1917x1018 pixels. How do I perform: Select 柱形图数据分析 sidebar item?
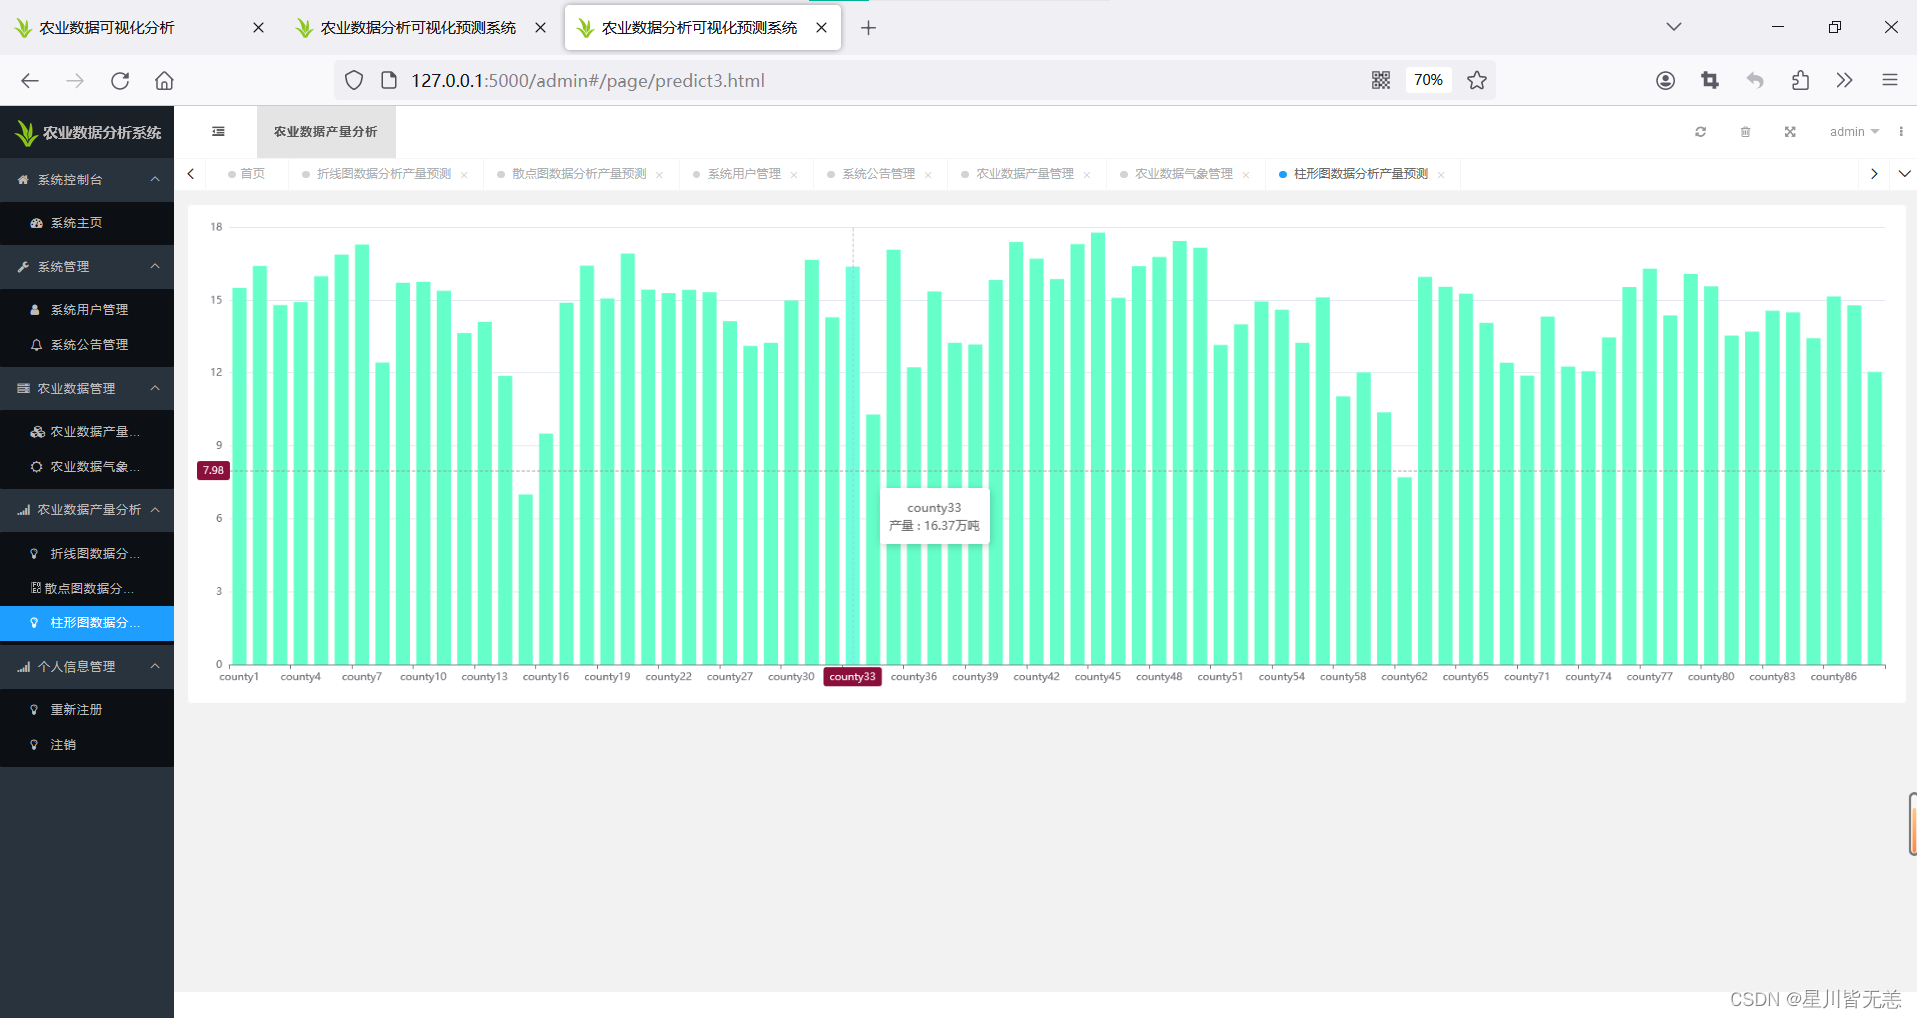[87, 623]
